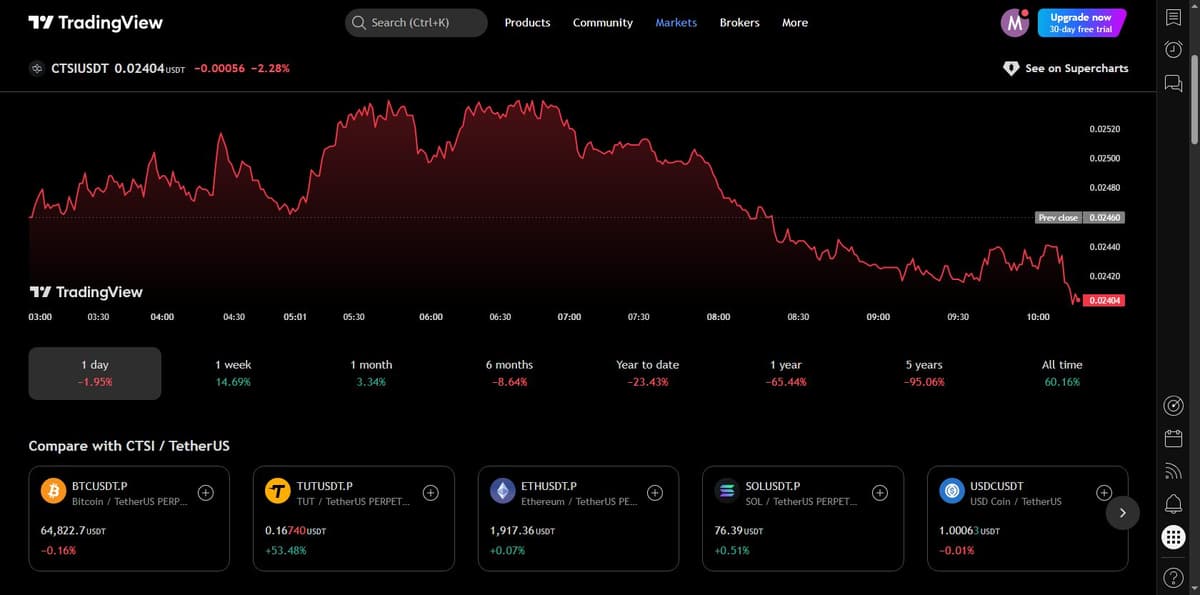Open the ETHUSDT.P symbol title
This screenshot has height=595, width=1200.
(x=549, y=485)
